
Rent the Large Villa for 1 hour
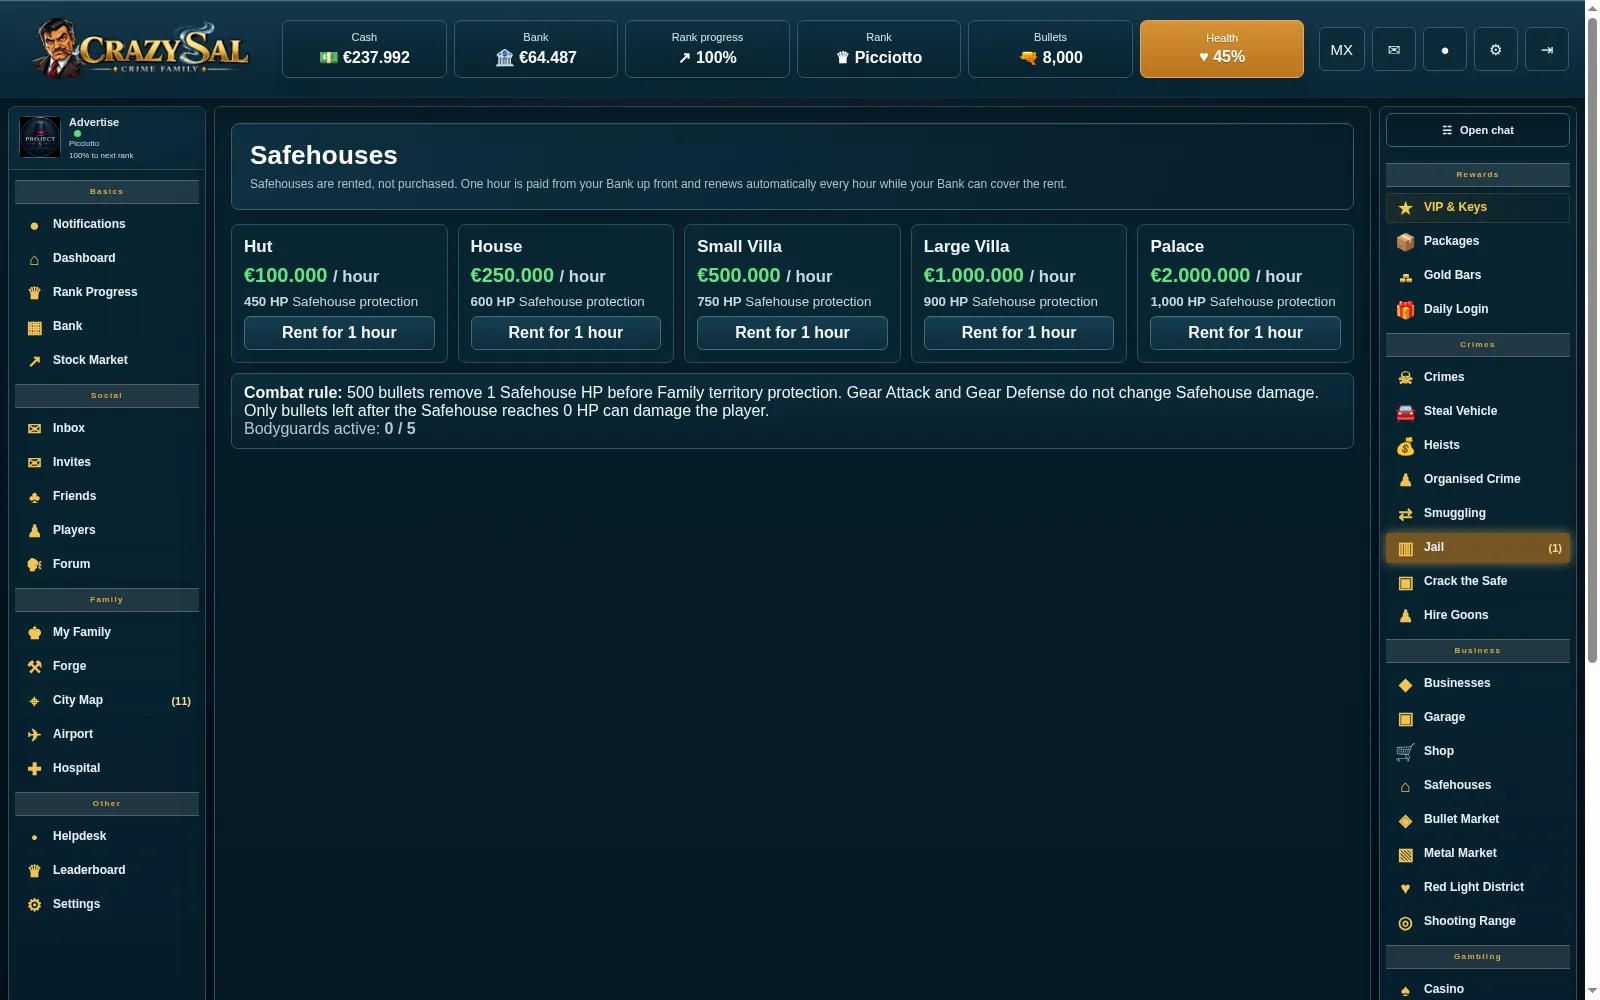[x=1019, y=333]
